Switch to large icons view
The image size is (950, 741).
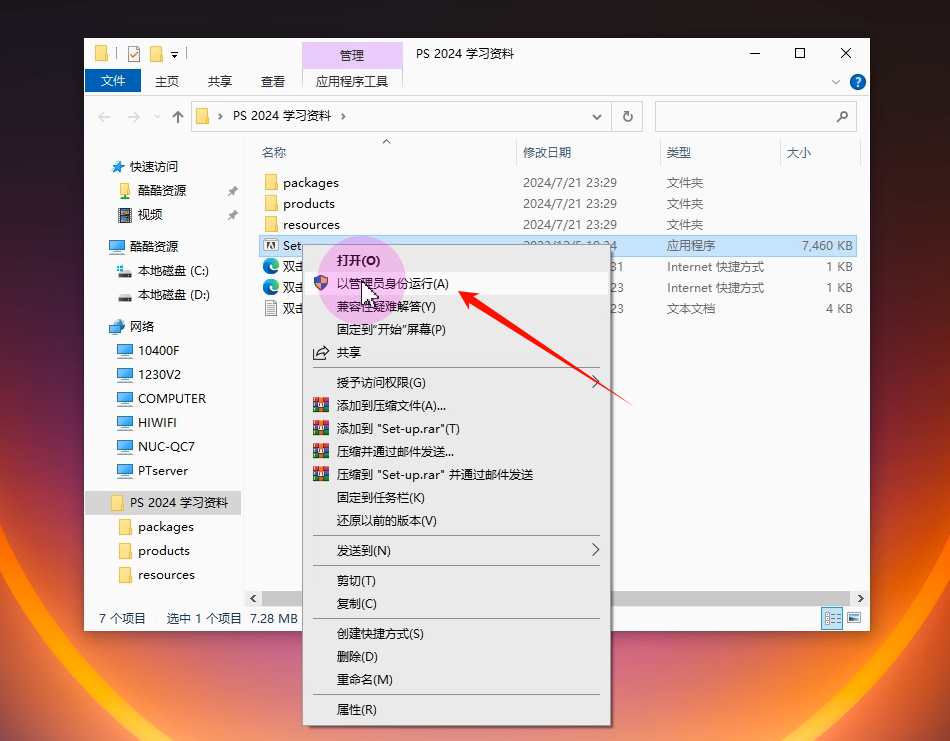click(x=854, y=618)
